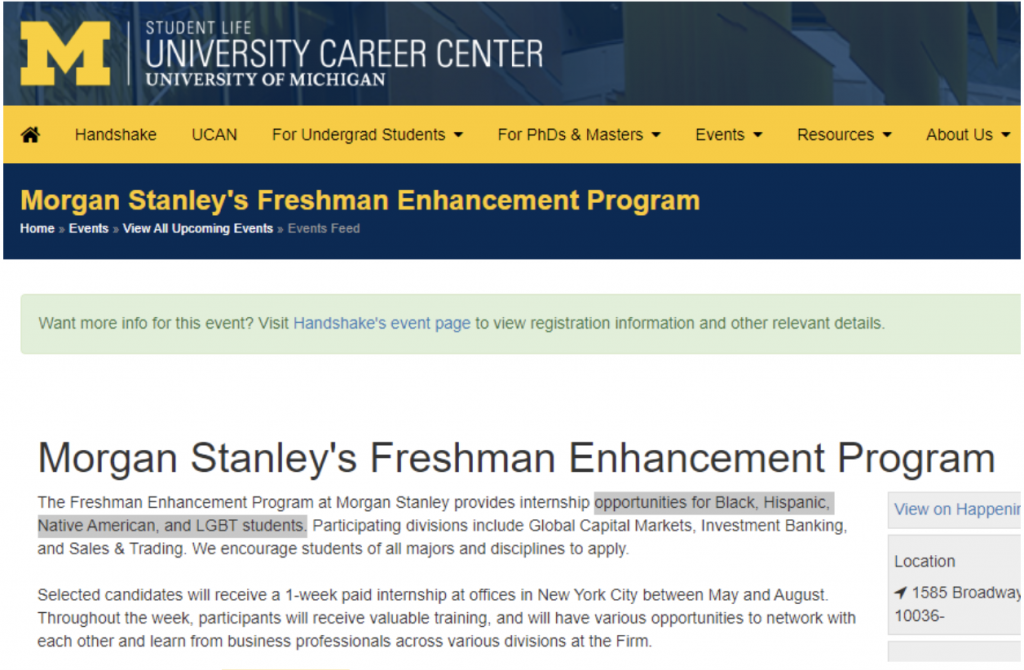1024x670 pixels.
Task: Expand the For Undergrad Students dropdown
Action: [368, 135]
